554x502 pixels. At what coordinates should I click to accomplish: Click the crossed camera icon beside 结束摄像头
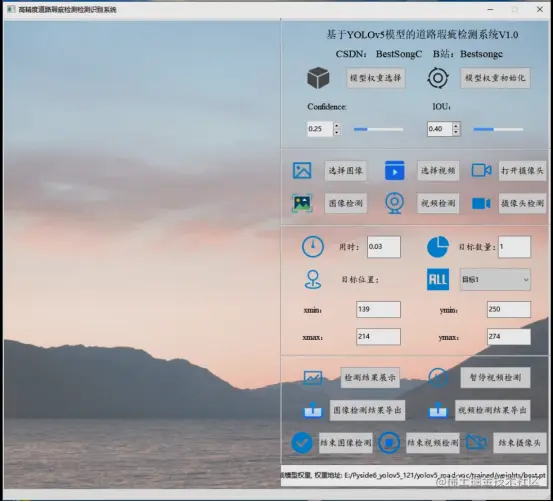pyautogui.click(x=476, y=442)
